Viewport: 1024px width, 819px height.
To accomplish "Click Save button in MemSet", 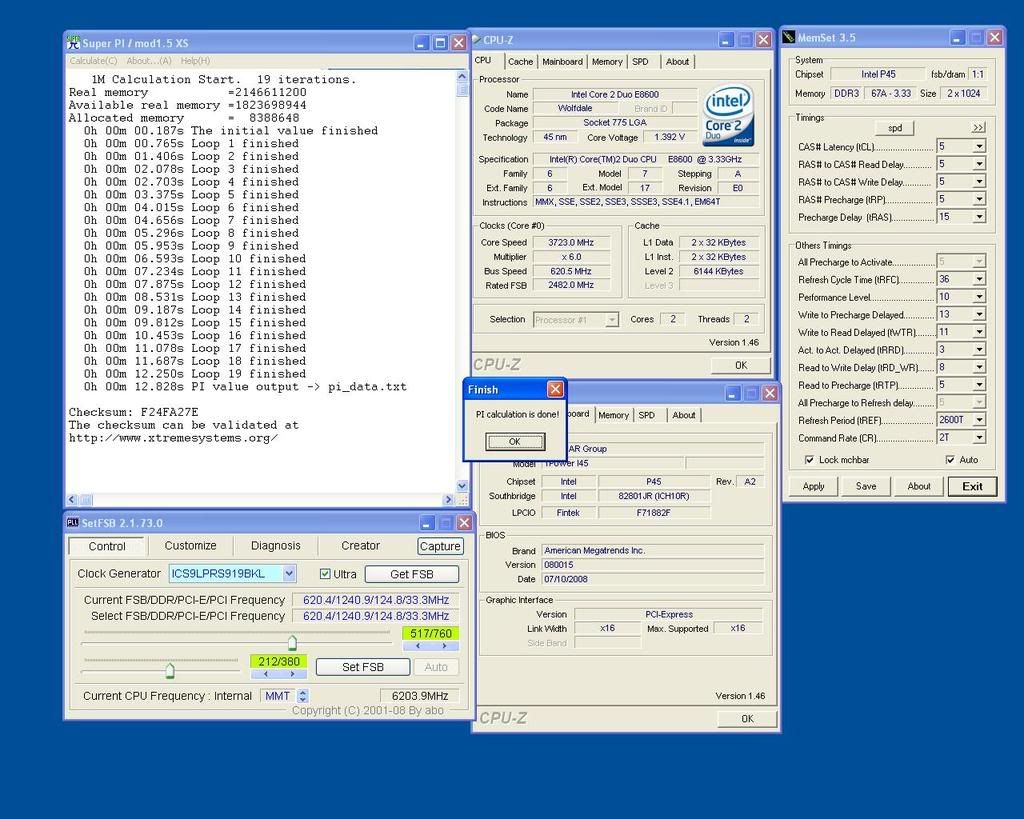I will (x=866, y=486).
